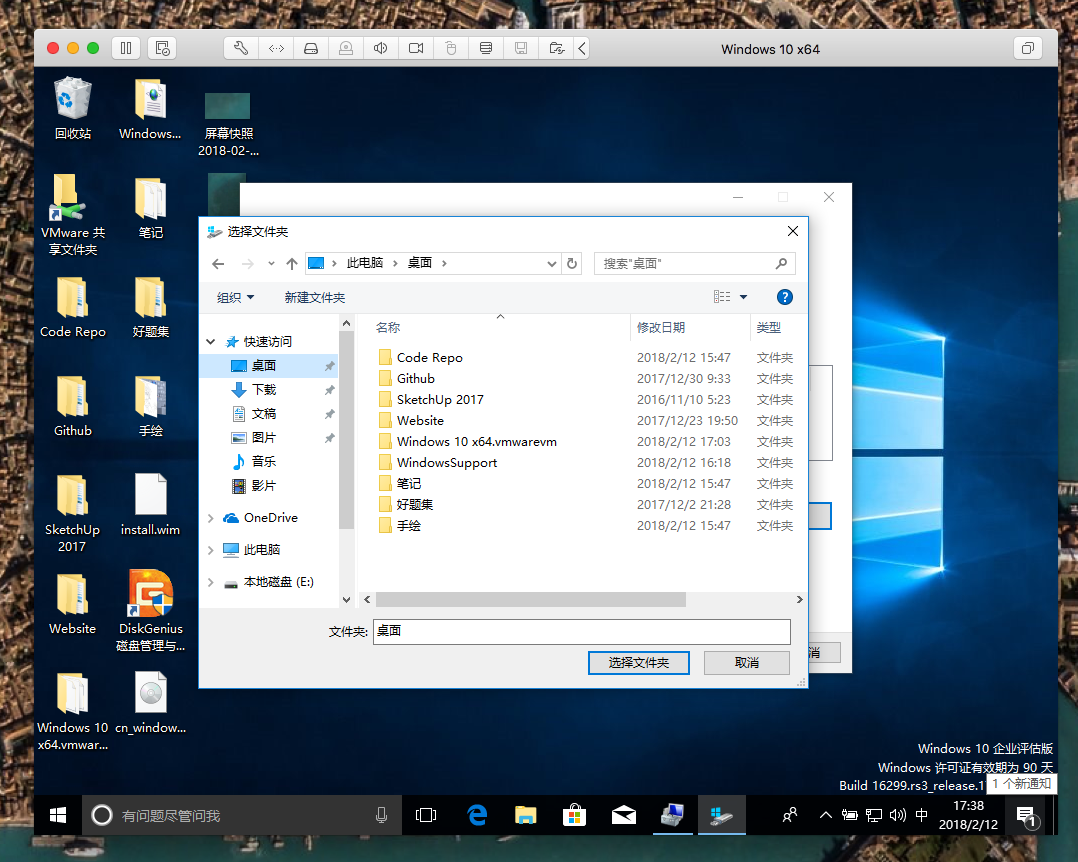
Task: Open Microsoft Edge from the taskbar
Action: [477, 815]
